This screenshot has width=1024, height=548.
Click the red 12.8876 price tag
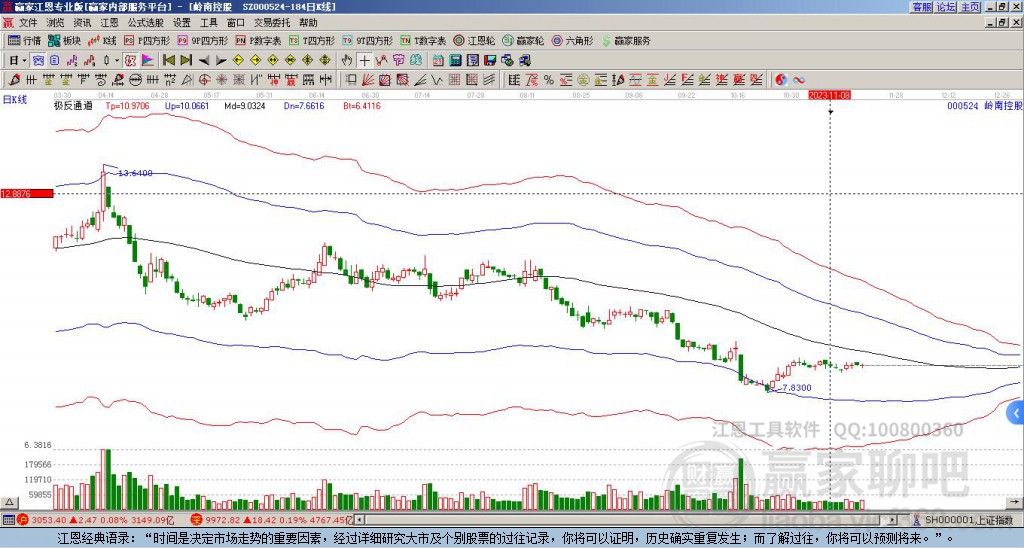27,193
